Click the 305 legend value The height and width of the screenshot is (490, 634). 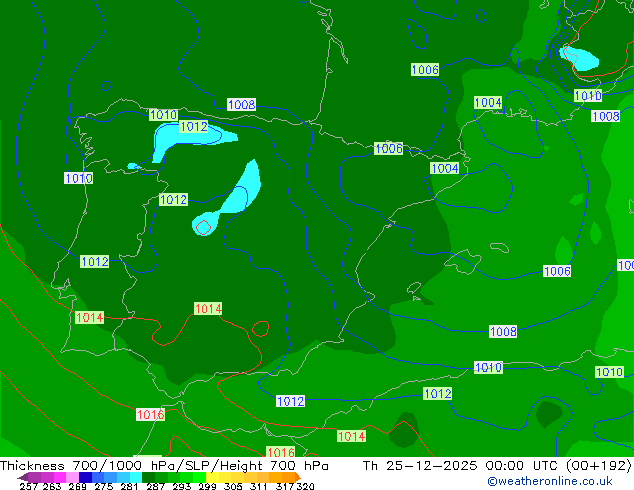coord(233,486)
